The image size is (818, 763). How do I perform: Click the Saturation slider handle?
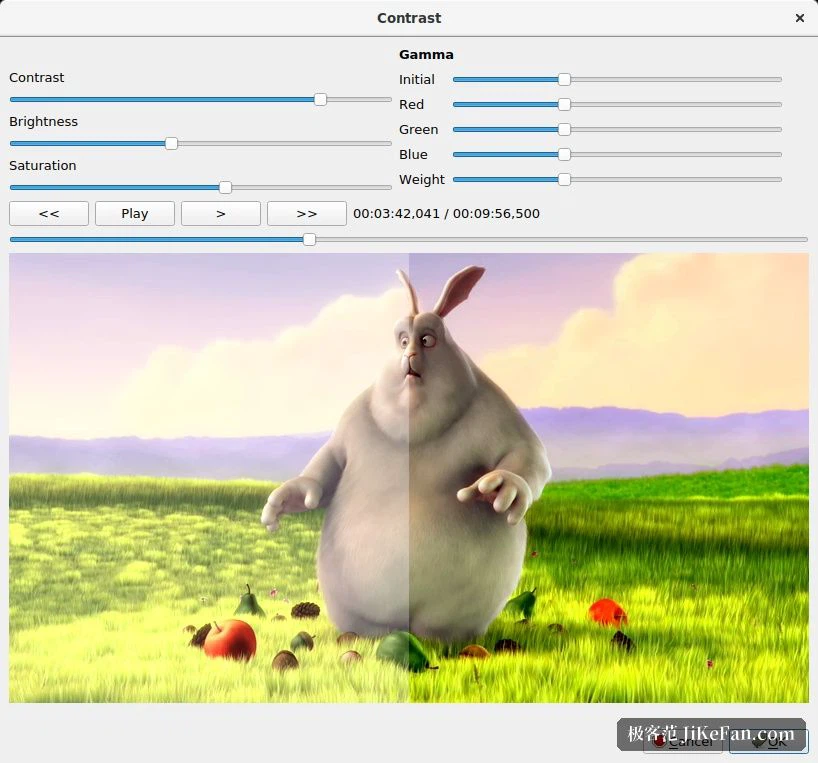(x=225, y=188)
